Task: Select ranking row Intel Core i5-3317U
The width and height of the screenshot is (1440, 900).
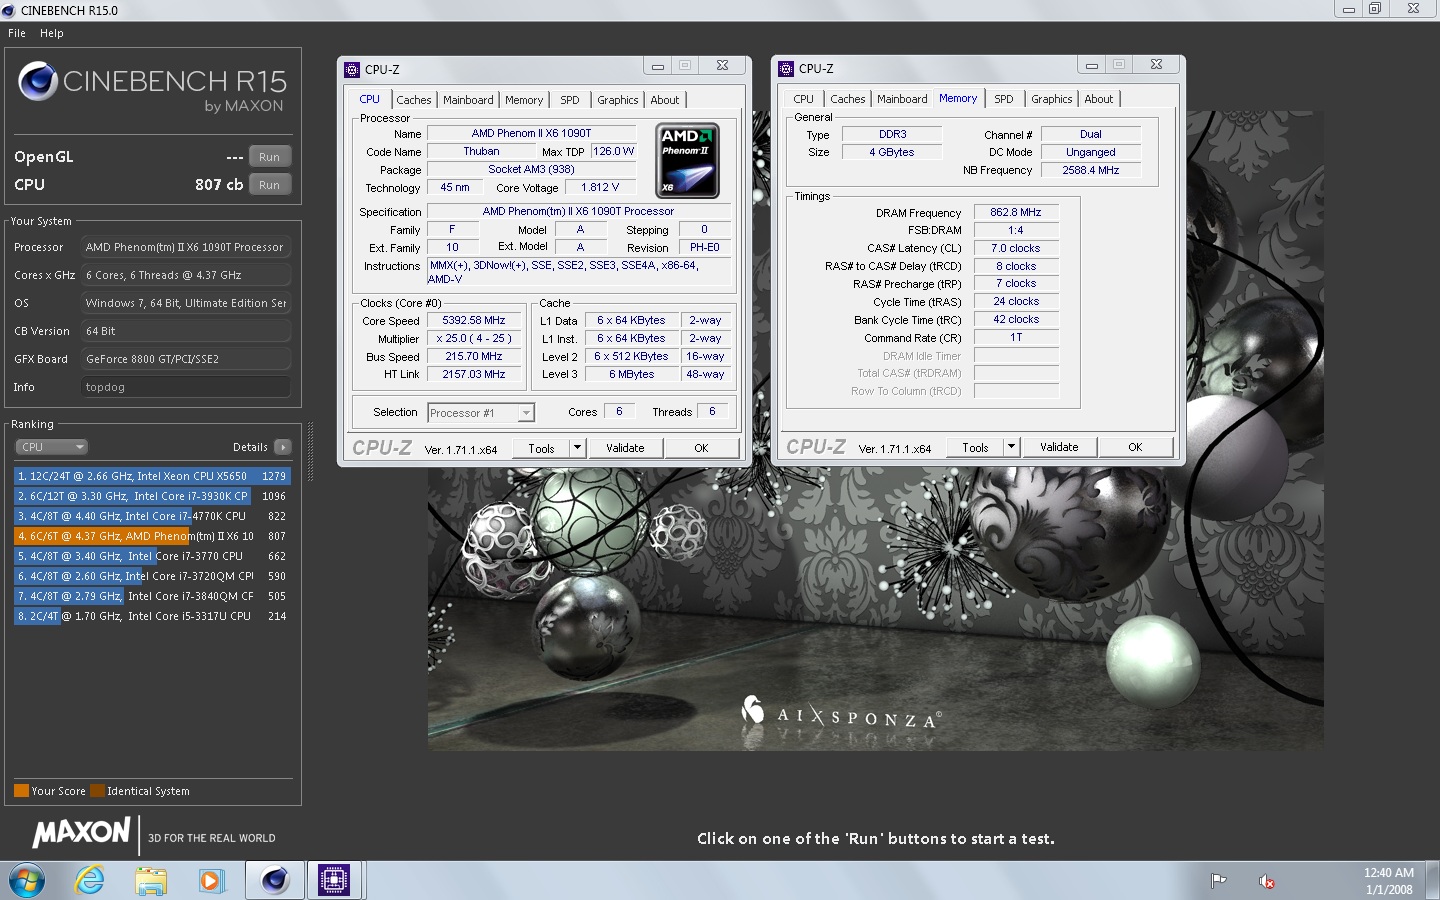Action: [152, 616]
